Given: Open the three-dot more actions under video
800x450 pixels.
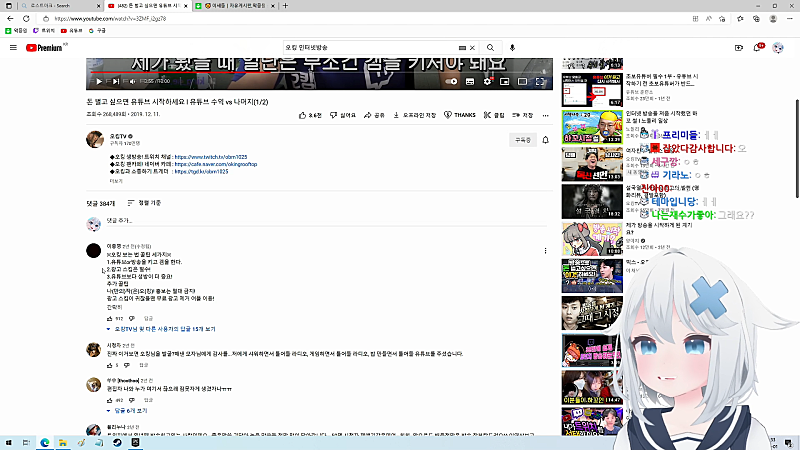Looking at the screenshot, I should pos(545,115).
